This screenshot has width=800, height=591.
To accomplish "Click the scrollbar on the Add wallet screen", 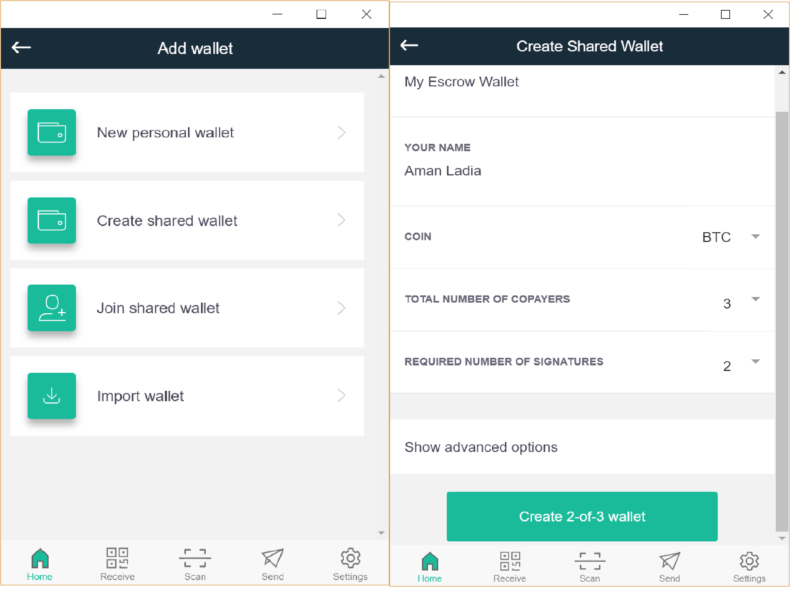I will coord(380,300).
